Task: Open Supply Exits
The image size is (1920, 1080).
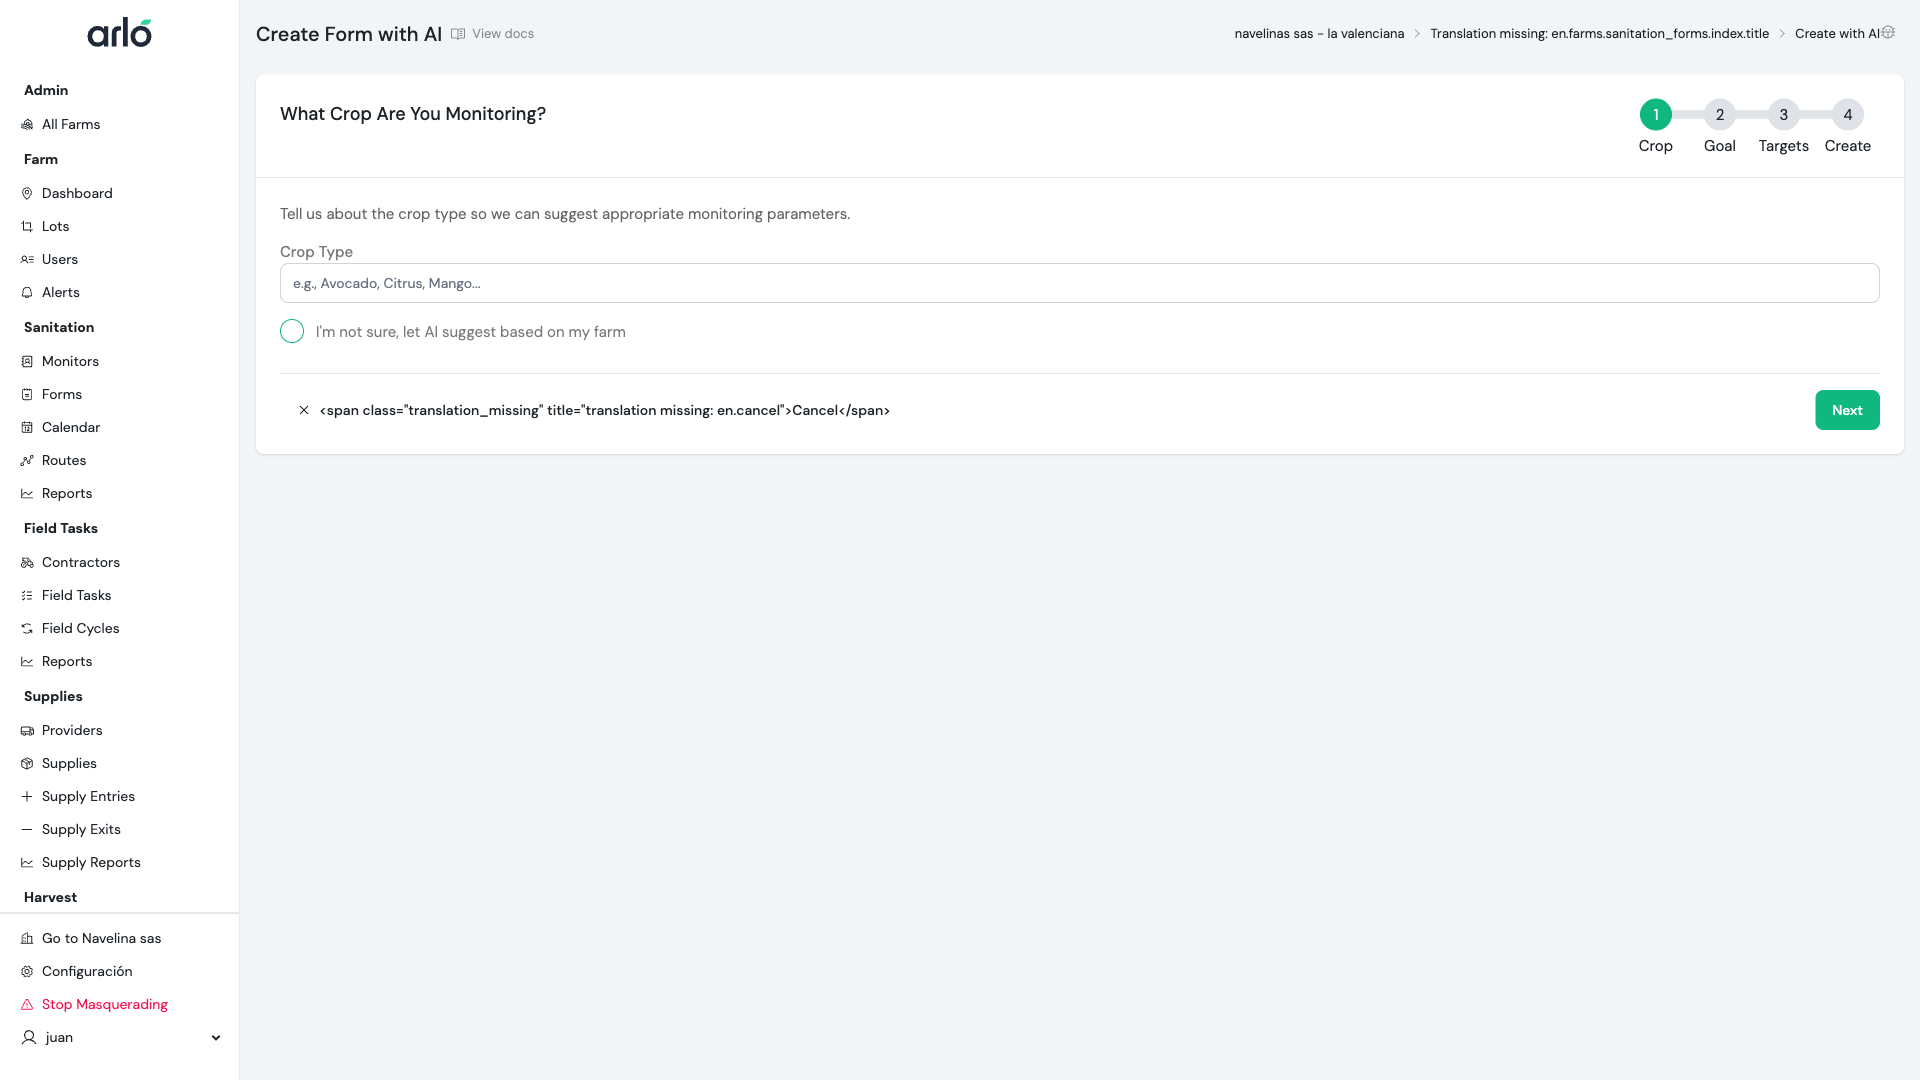Action: click(x=81, y=829)
